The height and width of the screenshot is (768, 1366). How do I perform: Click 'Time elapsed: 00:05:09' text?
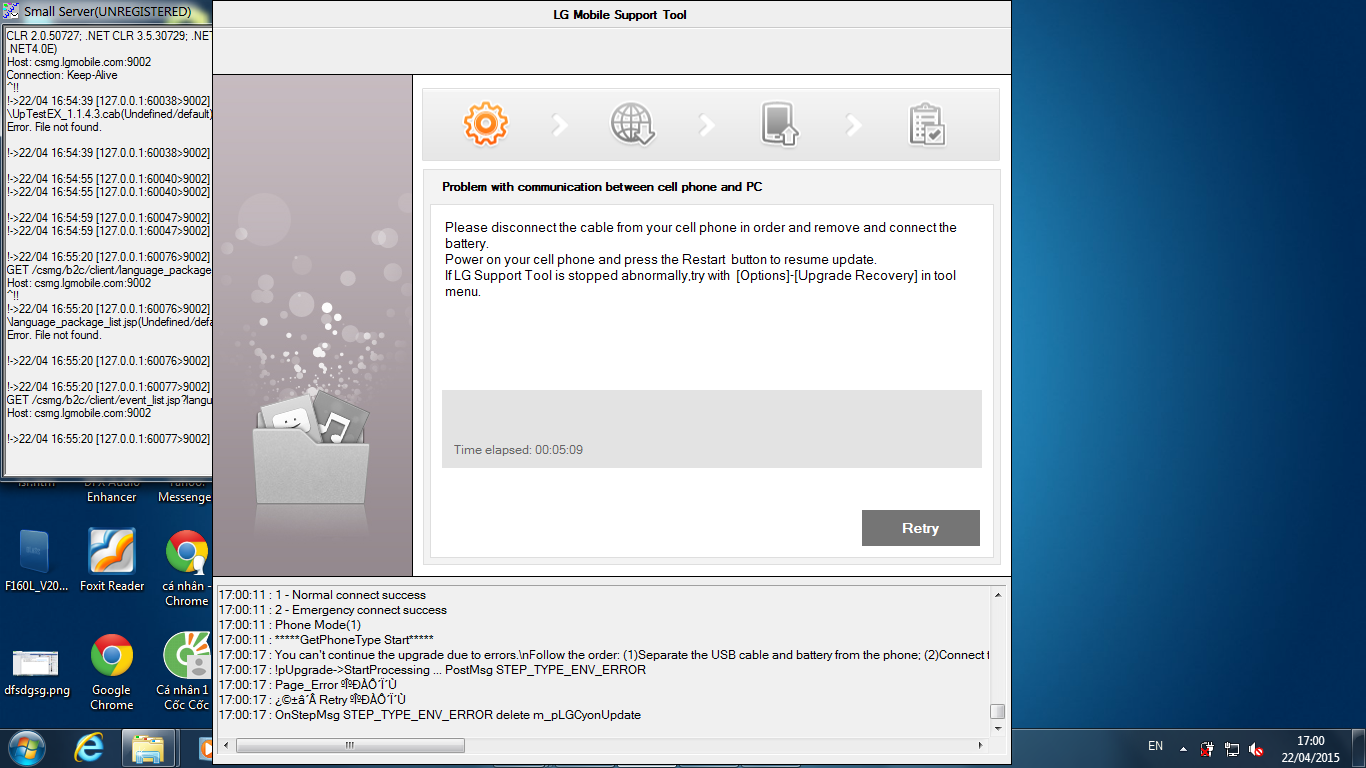click(x=518, y=450)
